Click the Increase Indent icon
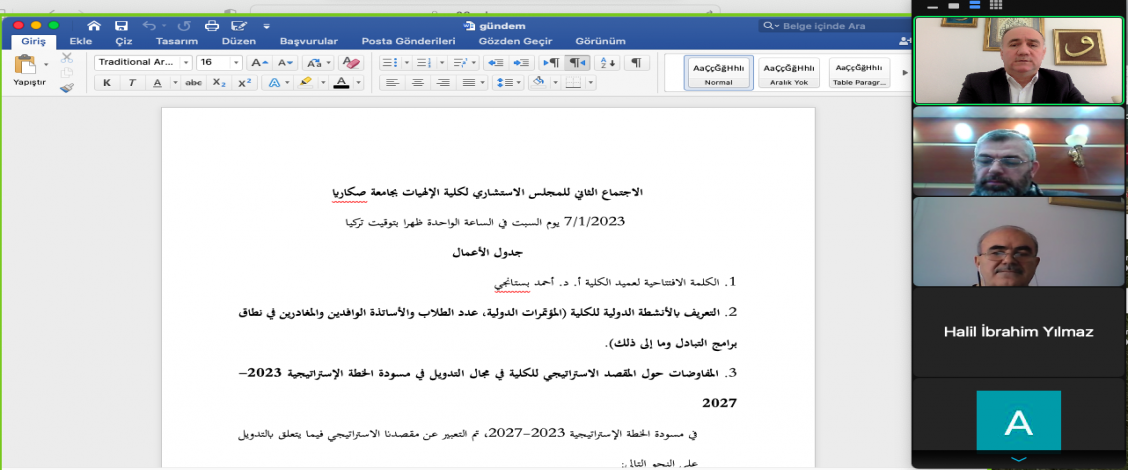 (521, 62)
